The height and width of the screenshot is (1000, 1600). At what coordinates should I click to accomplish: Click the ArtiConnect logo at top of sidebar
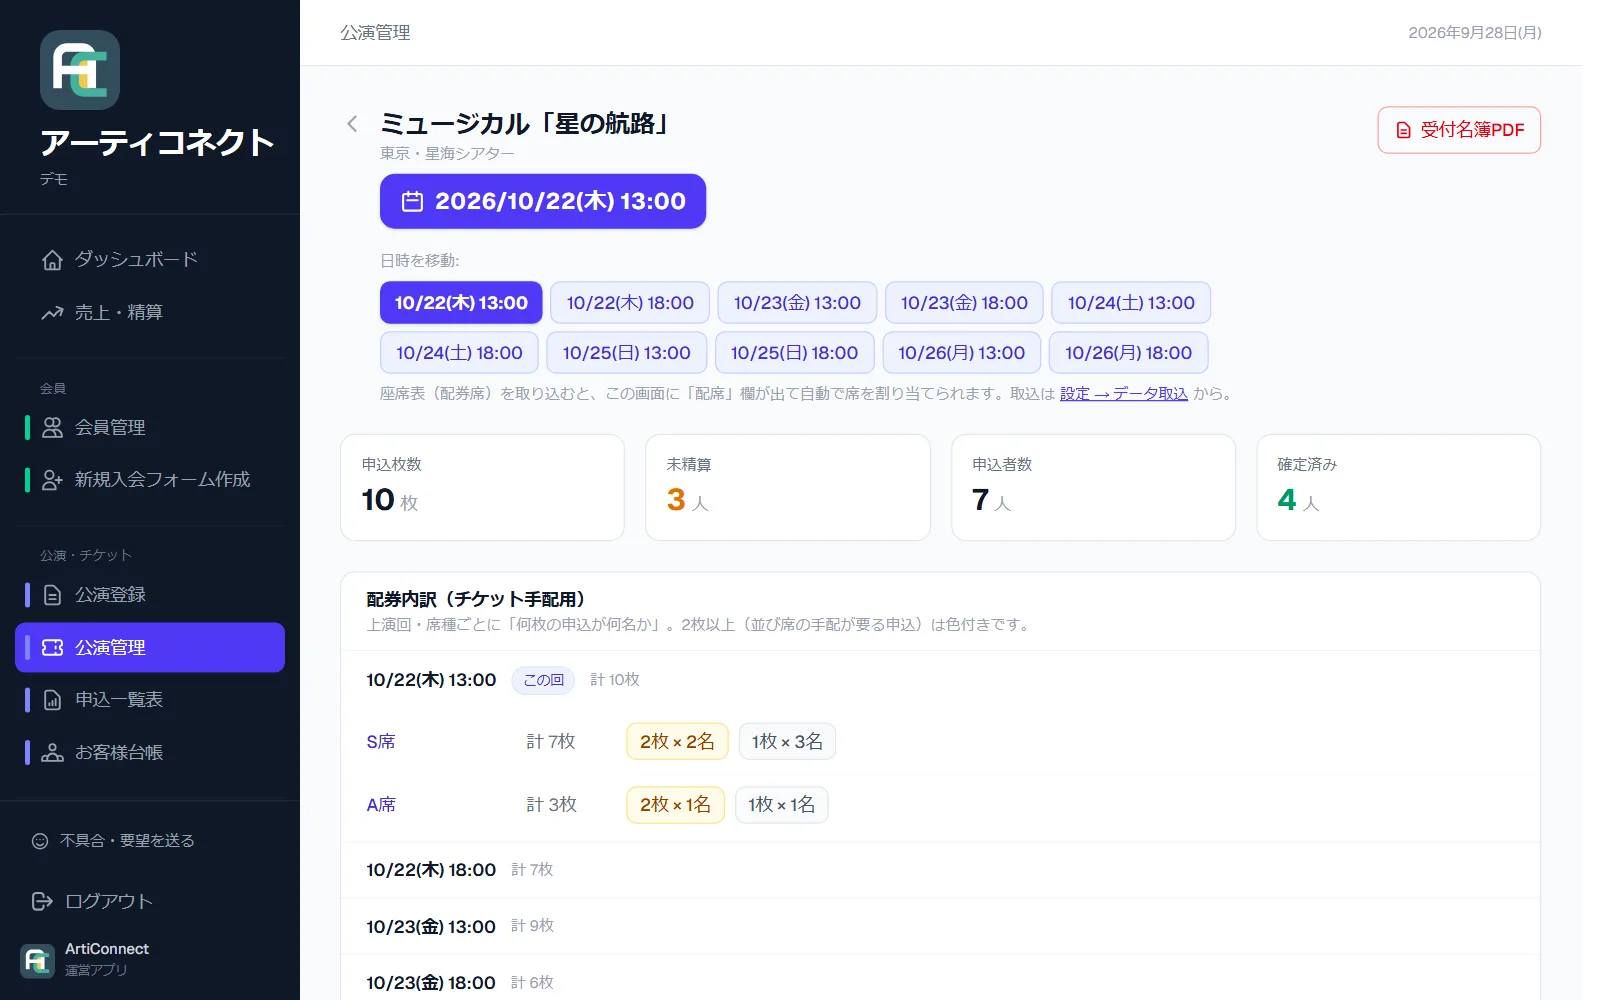(80, 70)
